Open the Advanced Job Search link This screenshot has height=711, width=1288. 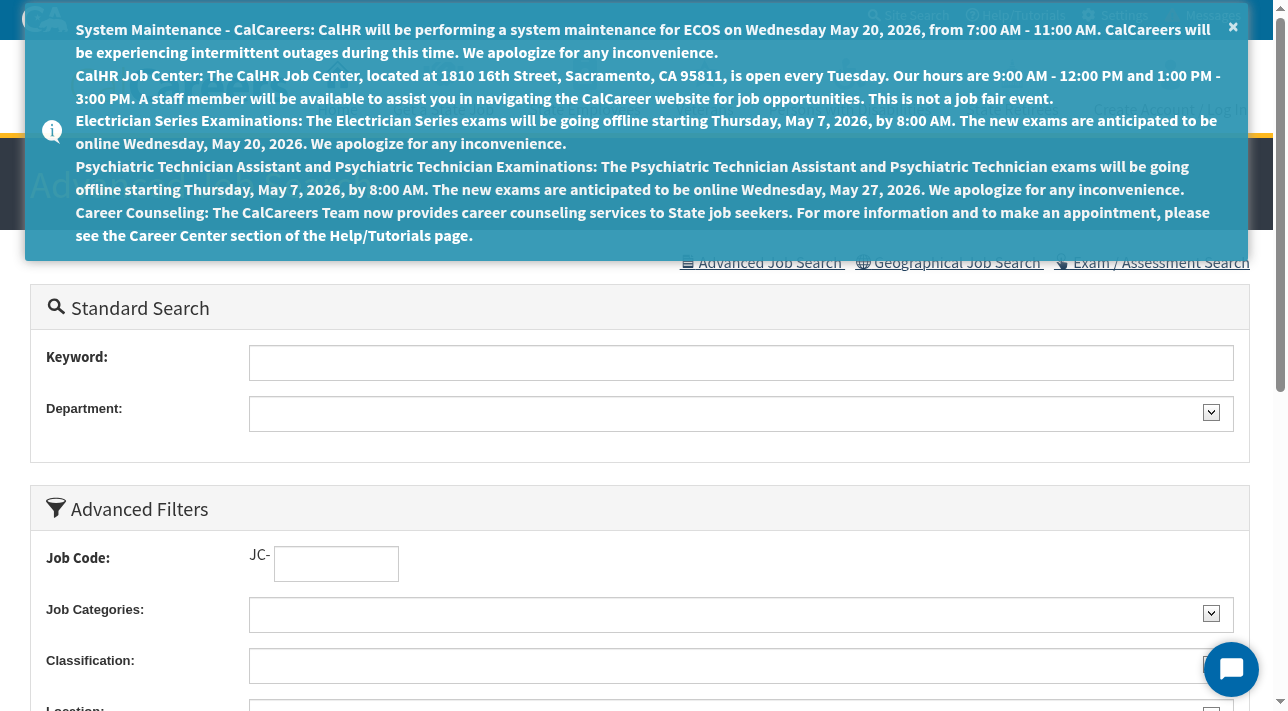[x=762, y=263]
